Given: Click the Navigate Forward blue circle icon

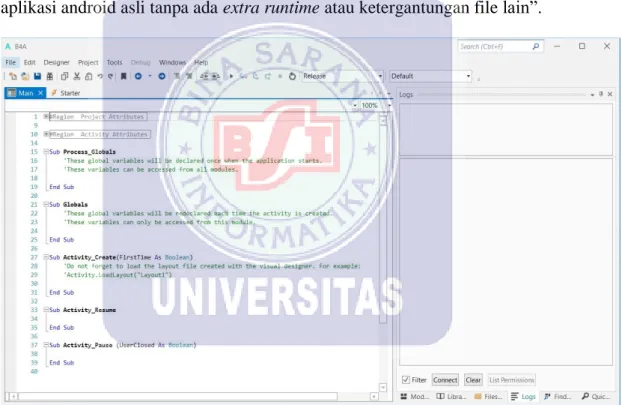Looking at the screenshot, I should click(162, 76).
